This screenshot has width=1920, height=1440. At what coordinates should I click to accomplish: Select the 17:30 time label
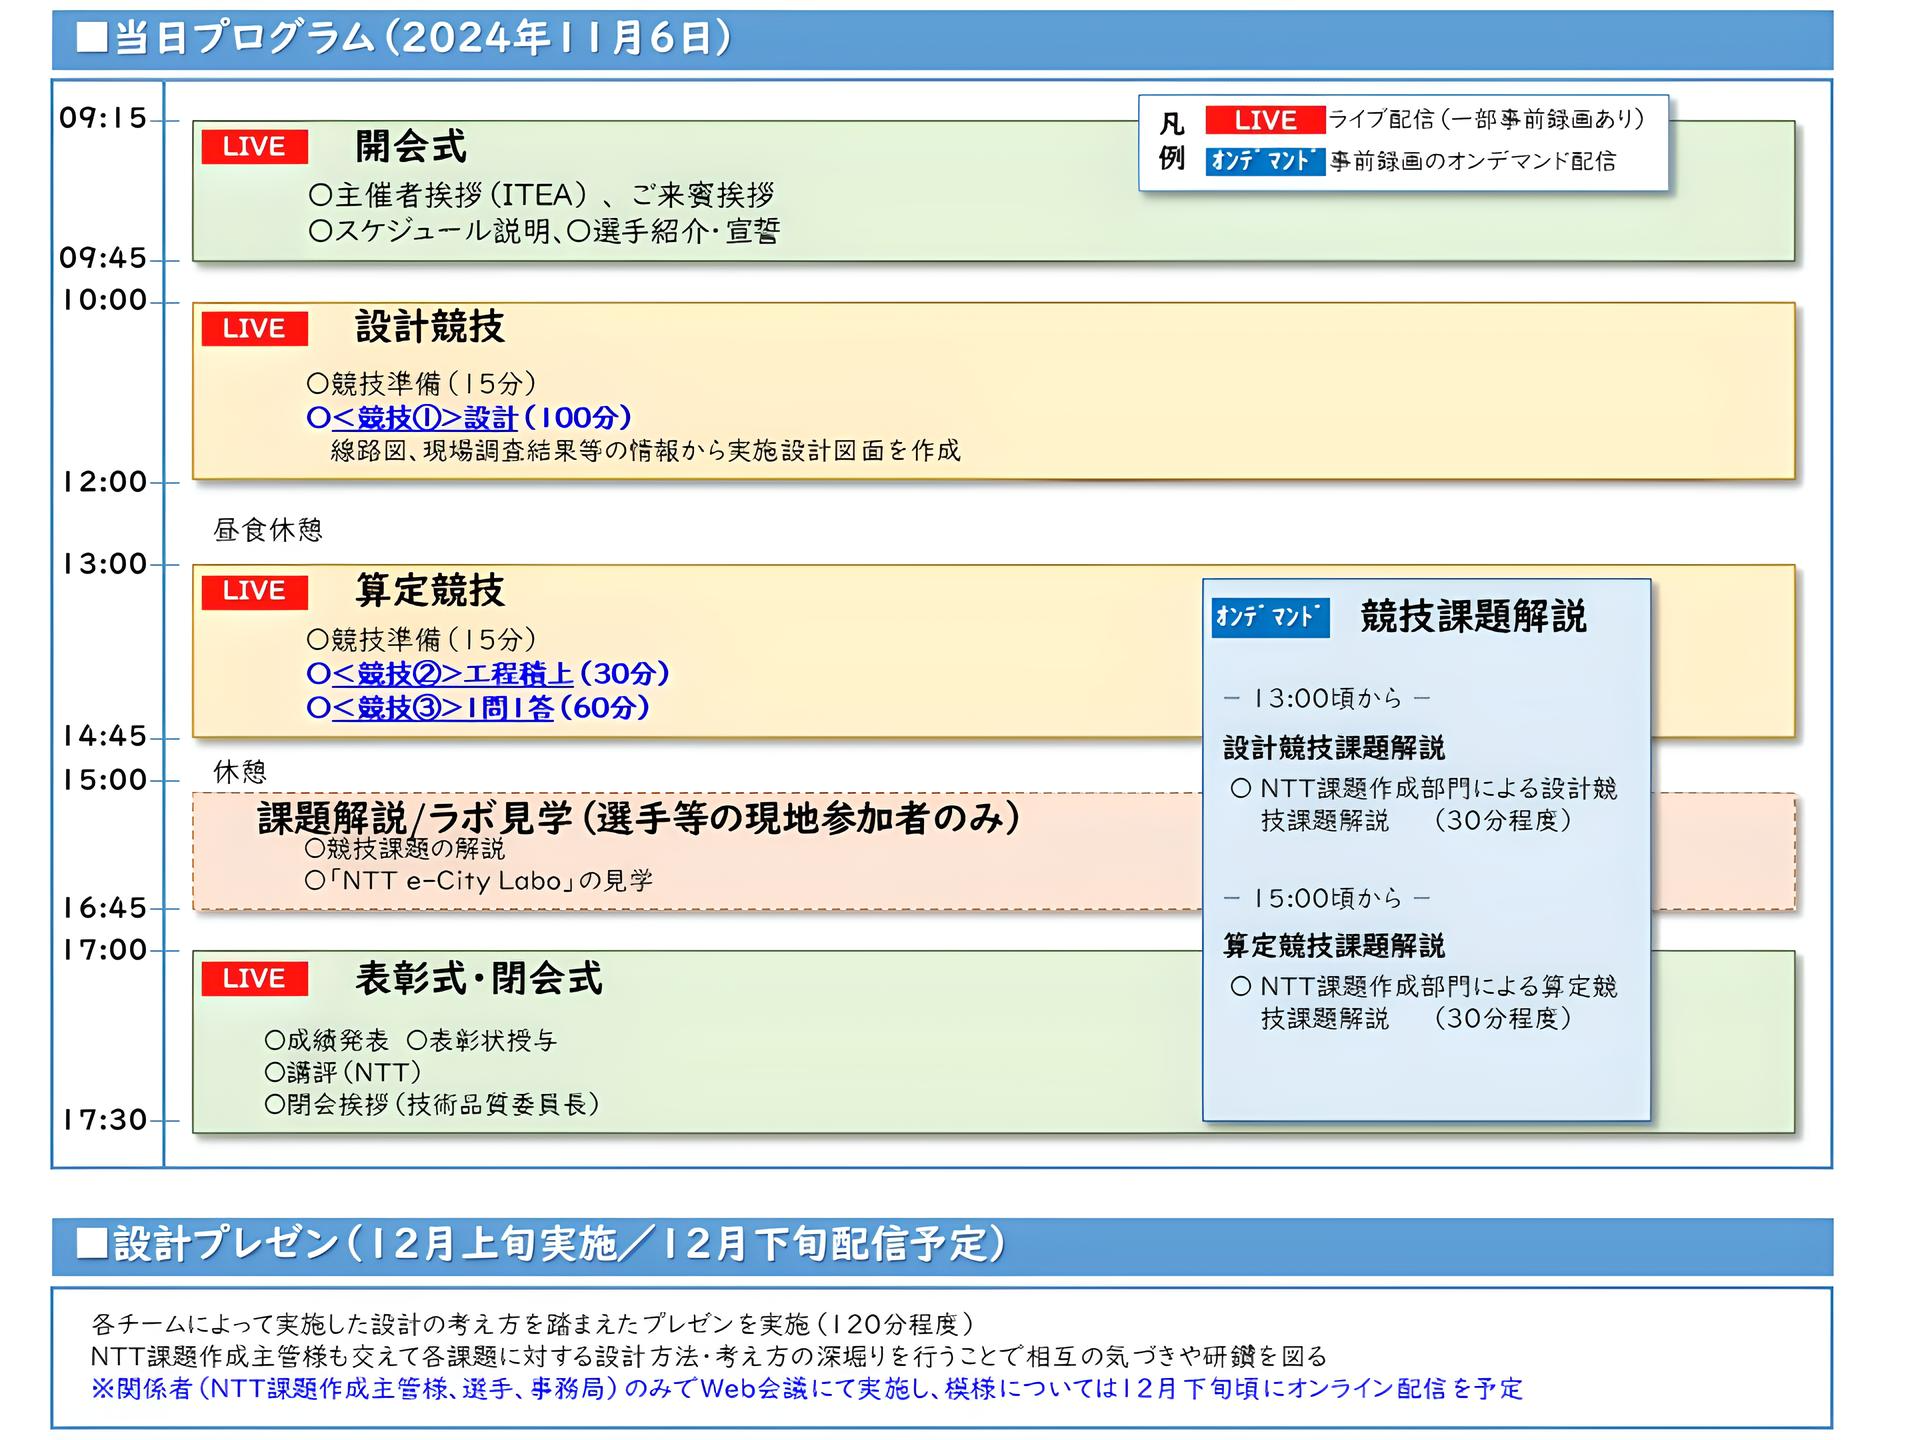click(x=103, y=1121)
